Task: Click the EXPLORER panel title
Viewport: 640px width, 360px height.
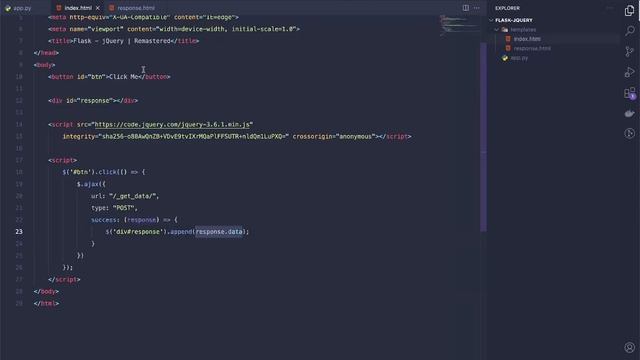Action: point(507,8)
